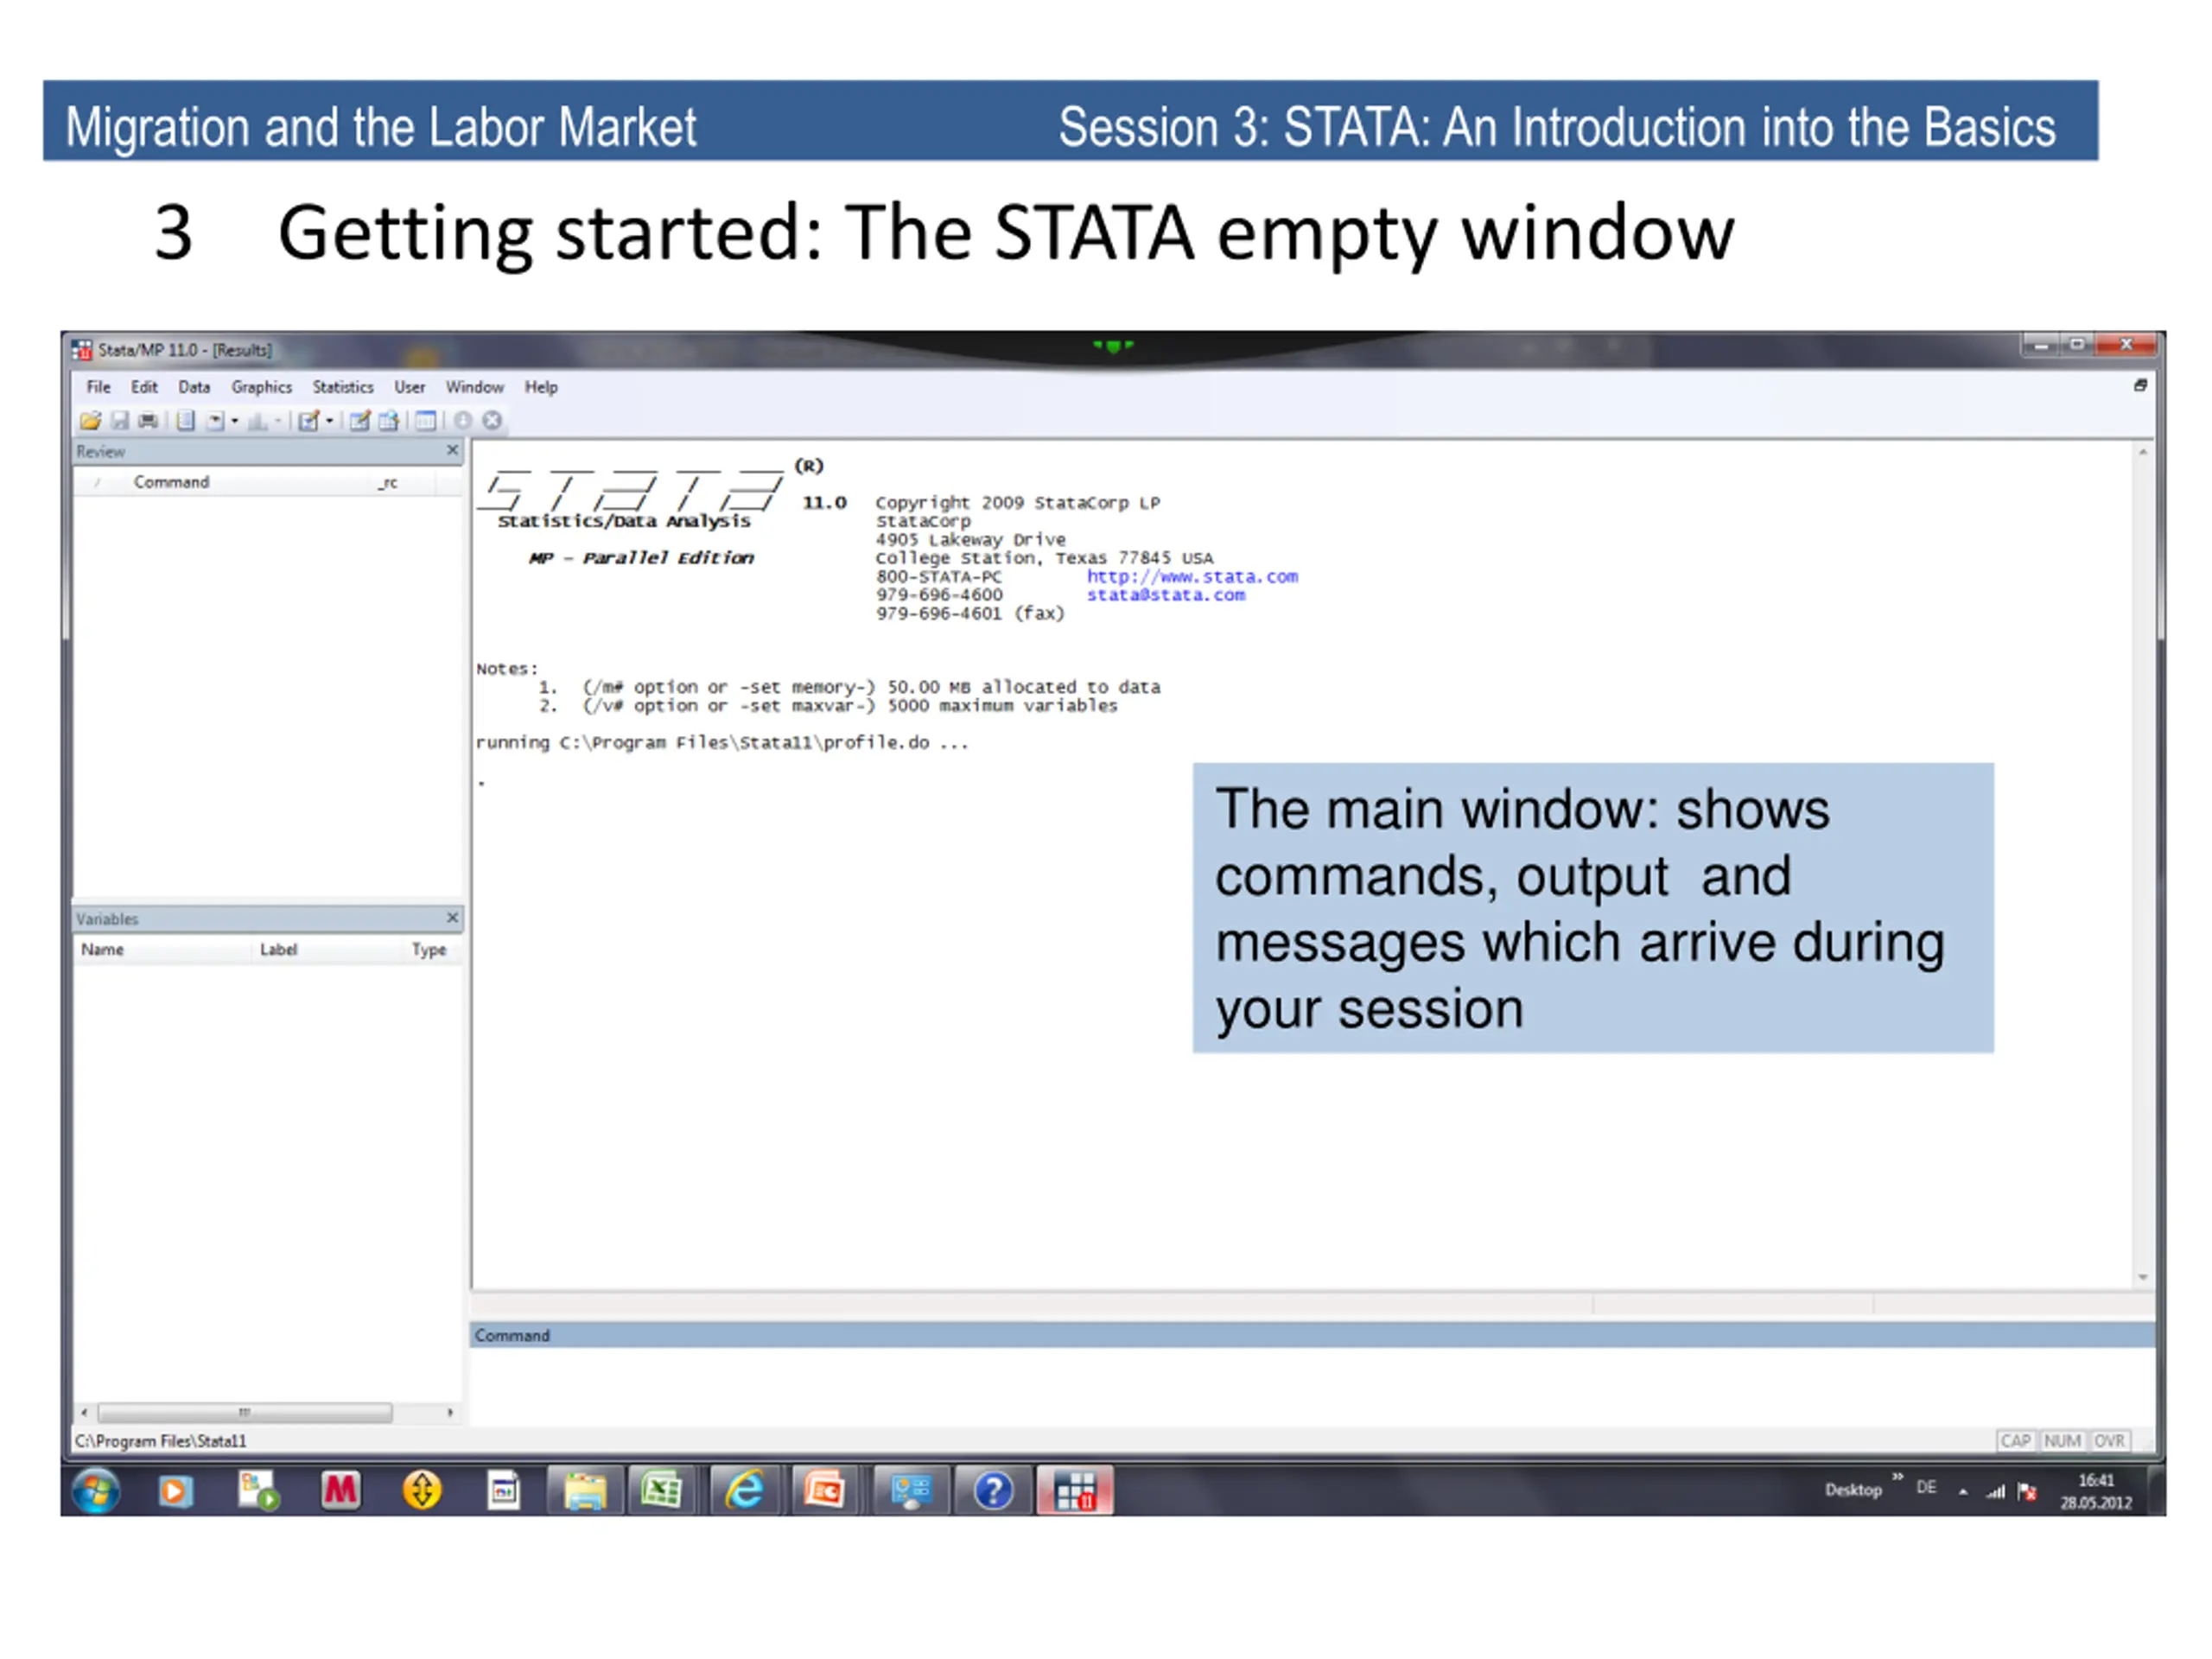
Task: Click the OVR status bar indicator
Action: [2109, 1441]
